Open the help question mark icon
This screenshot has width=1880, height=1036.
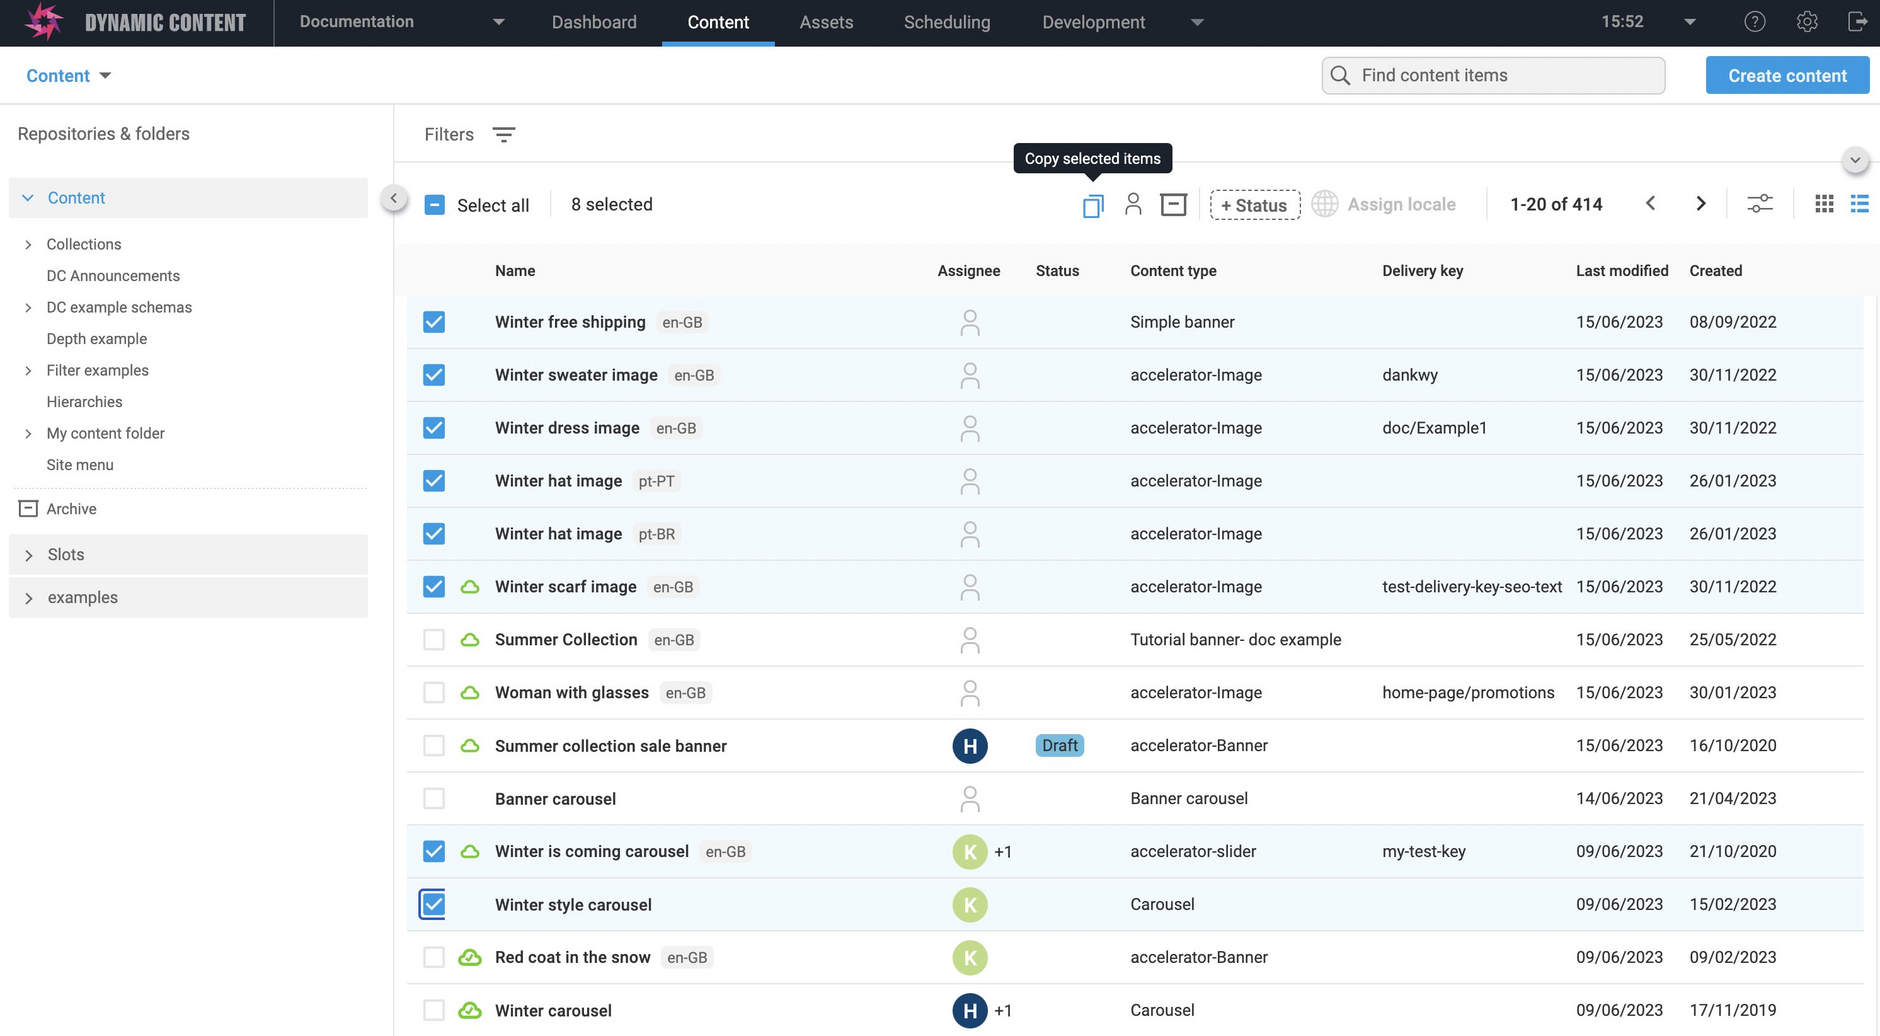(1755, 22)
